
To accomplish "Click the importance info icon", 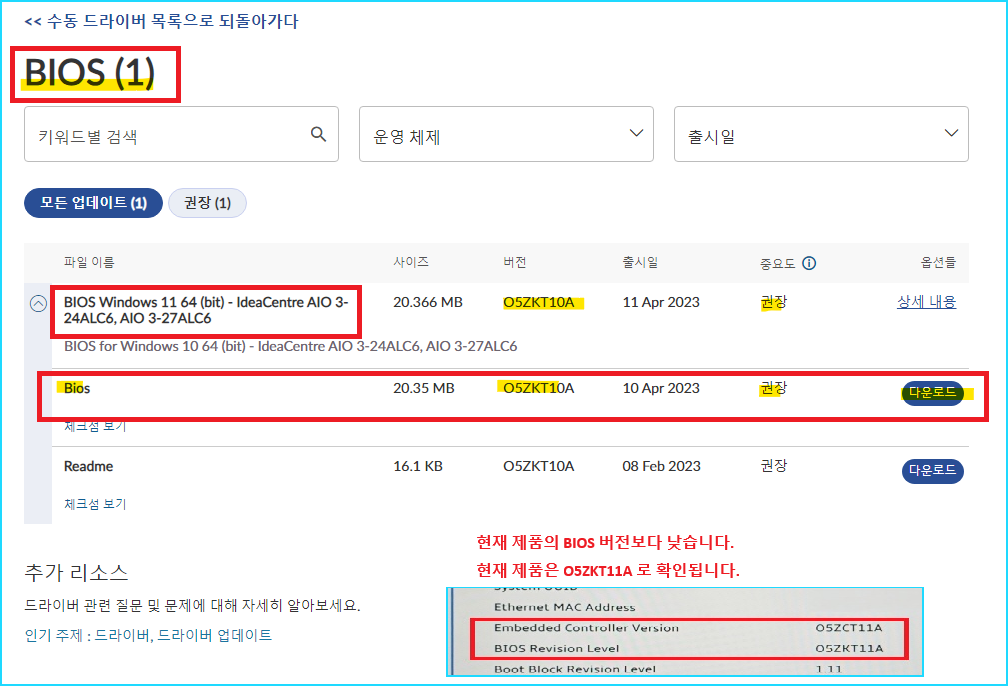I will [x=809, y=263].
